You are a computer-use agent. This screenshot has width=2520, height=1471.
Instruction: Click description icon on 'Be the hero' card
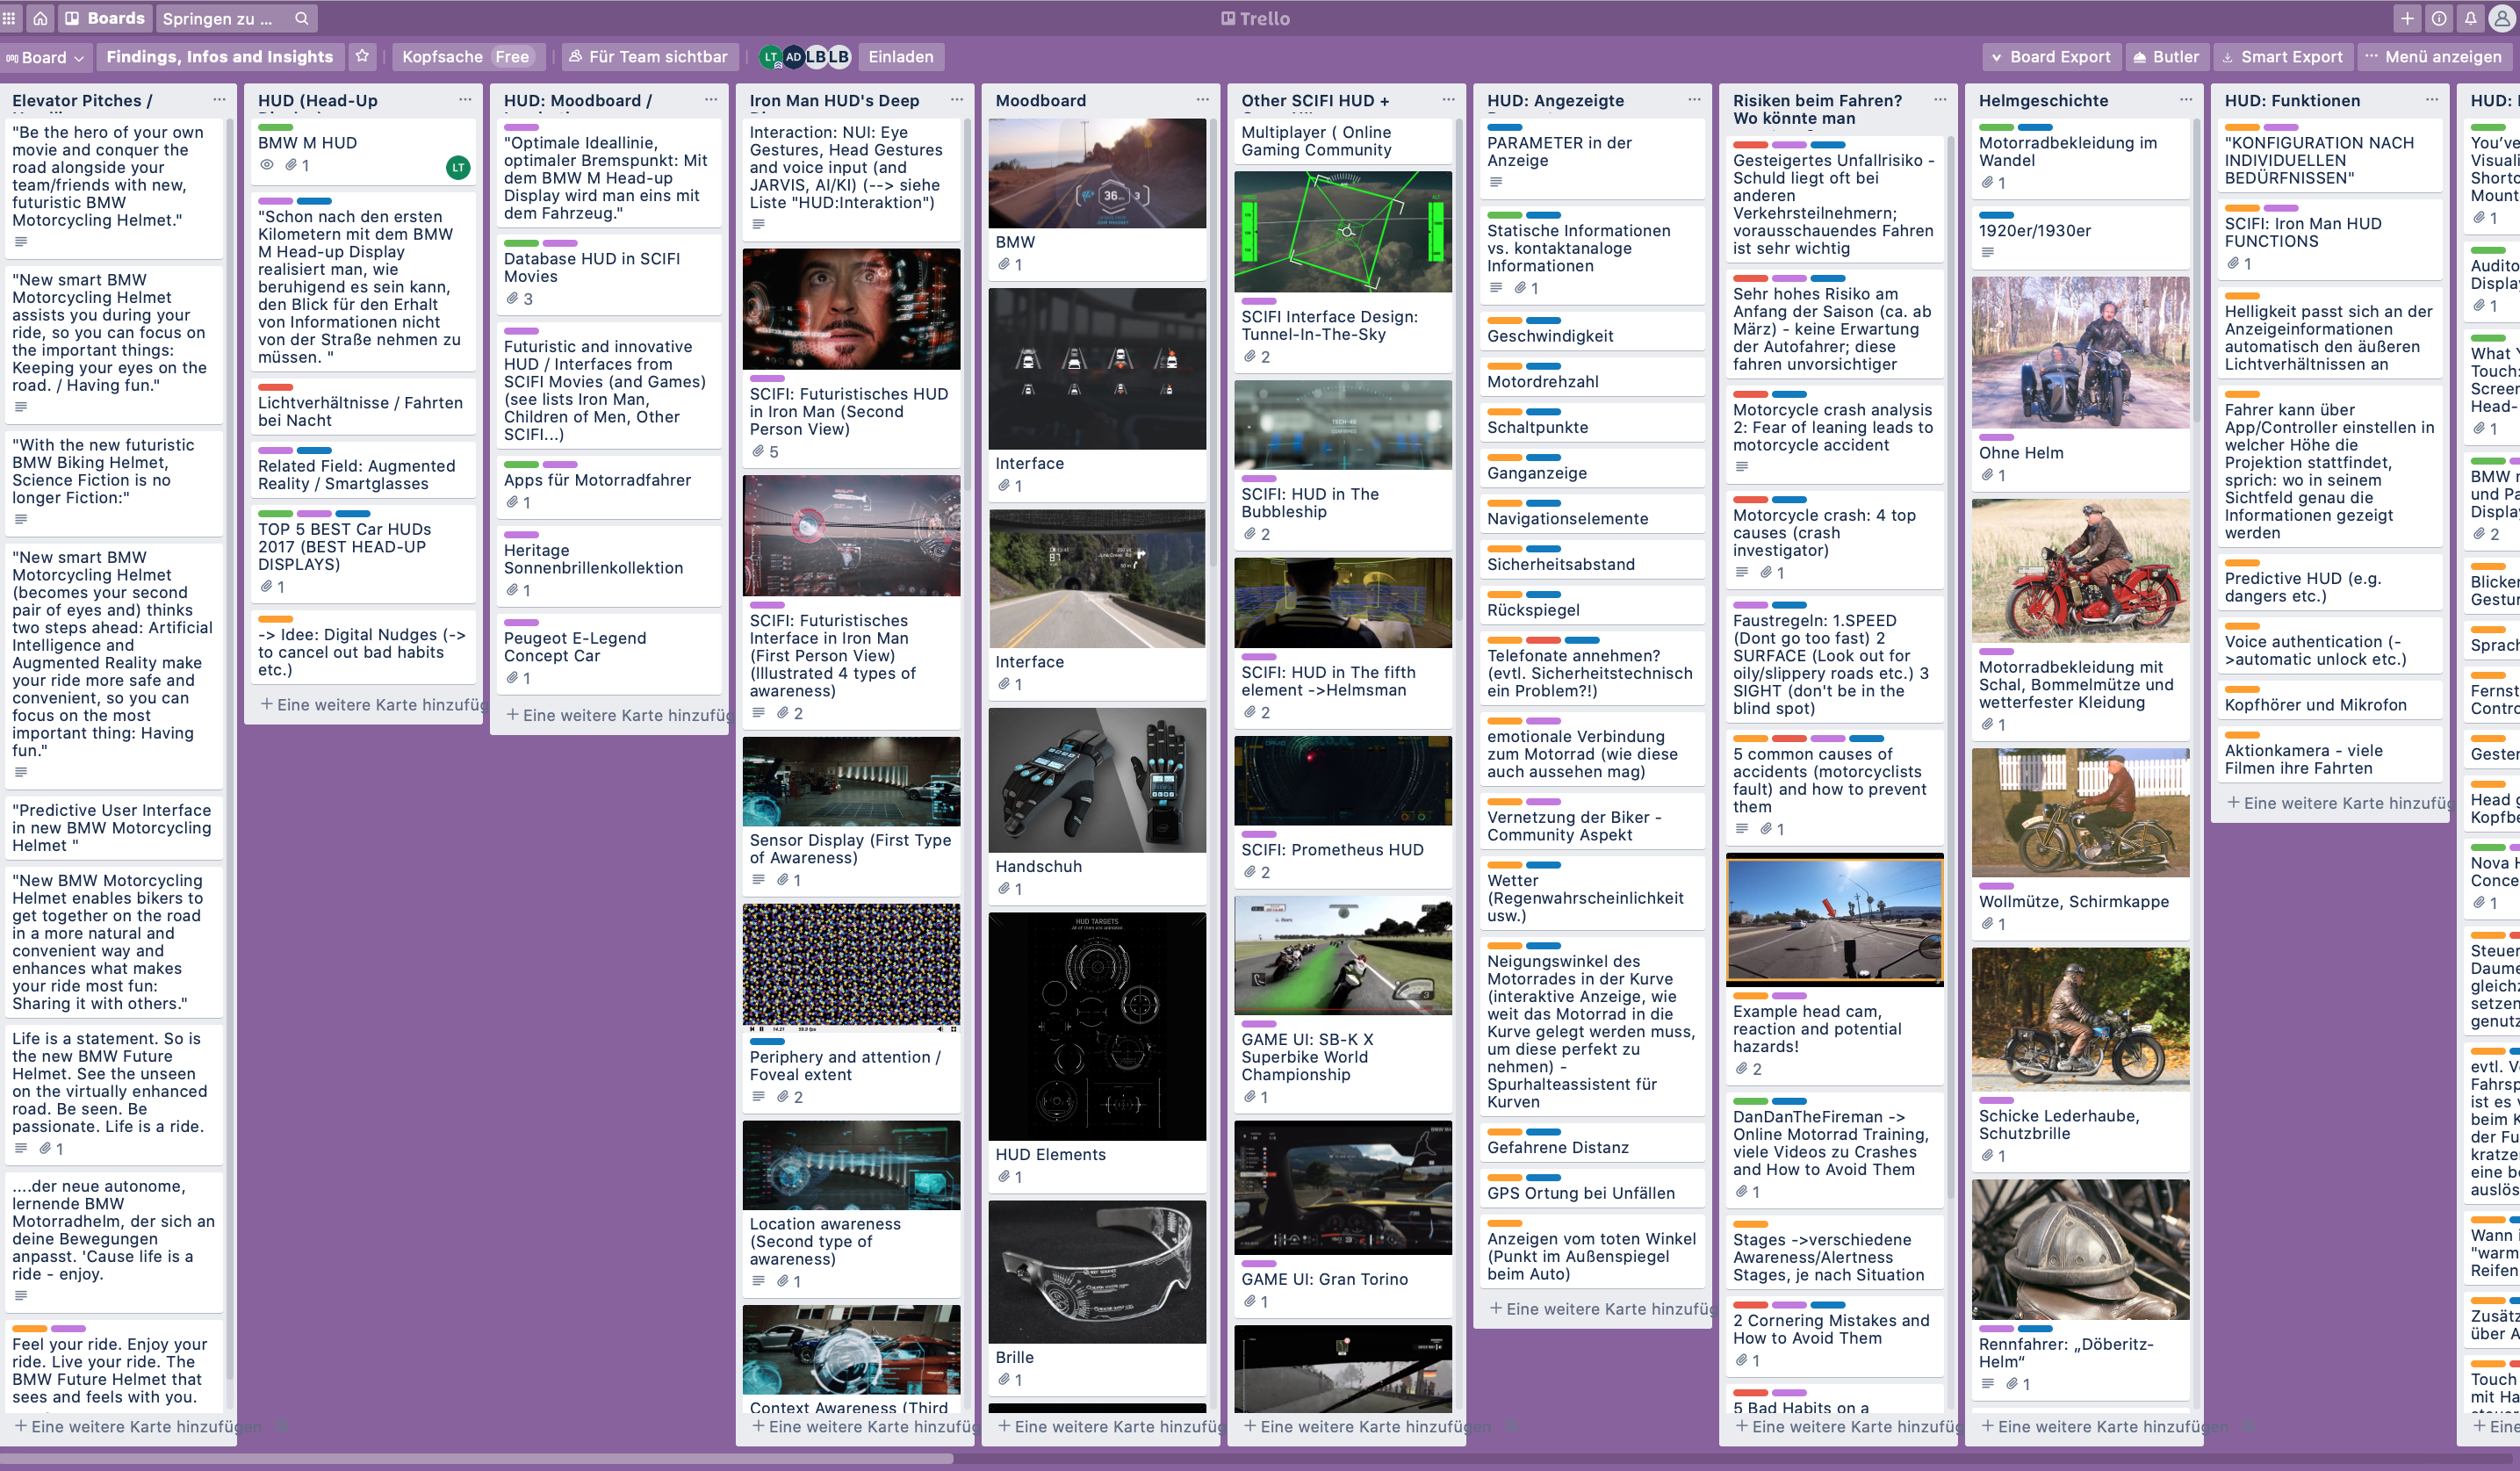click(x=21, y=241)
